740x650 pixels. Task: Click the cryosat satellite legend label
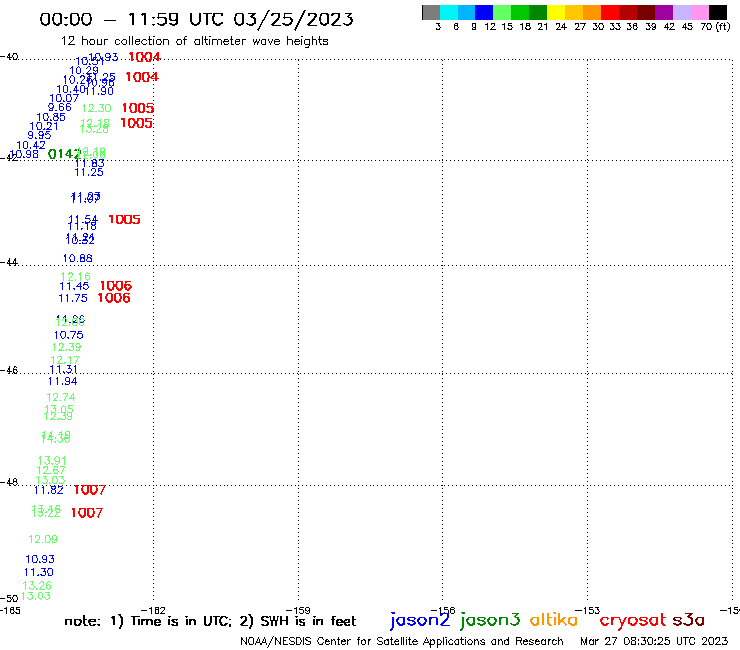pos(632,620)
